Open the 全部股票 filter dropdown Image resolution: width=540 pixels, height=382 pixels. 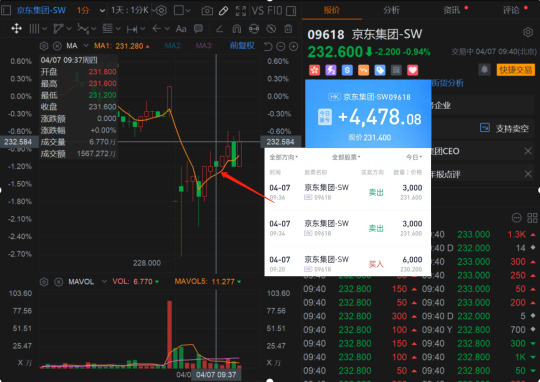tap(346, 157)
